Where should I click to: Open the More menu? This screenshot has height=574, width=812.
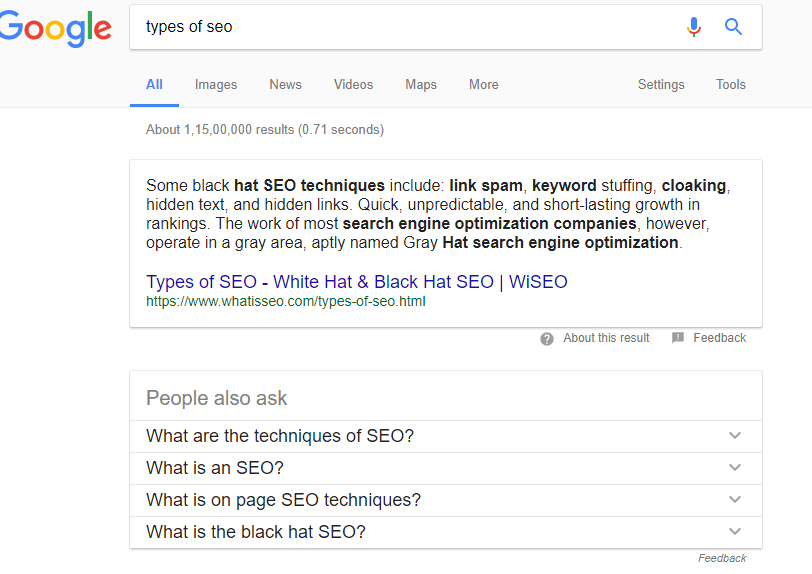click(484, 84)
